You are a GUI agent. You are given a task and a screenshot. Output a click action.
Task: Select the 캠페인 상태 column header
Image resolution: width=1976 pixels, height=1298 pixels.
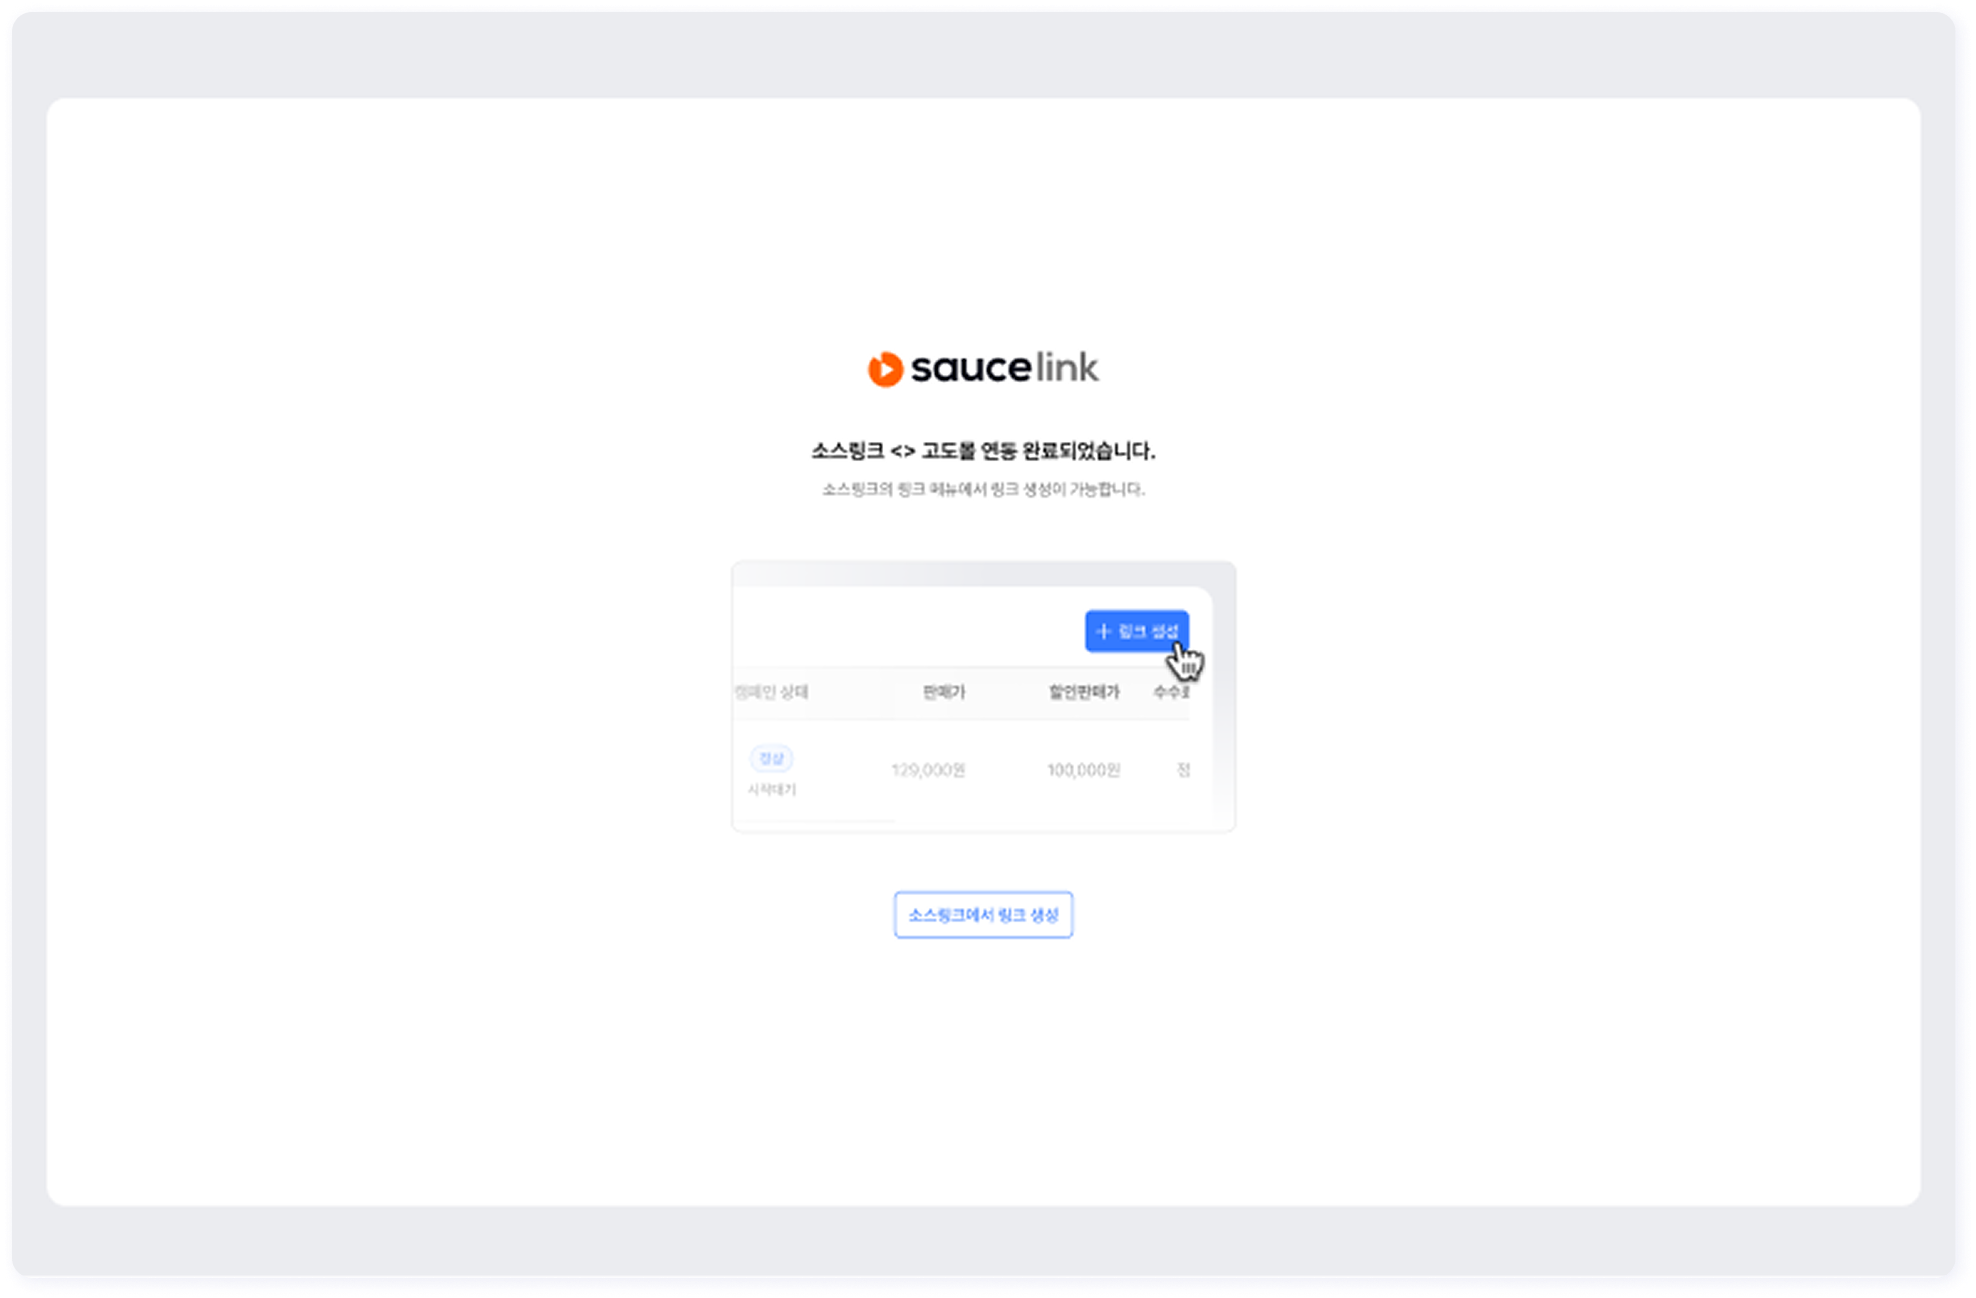point(771,692)
